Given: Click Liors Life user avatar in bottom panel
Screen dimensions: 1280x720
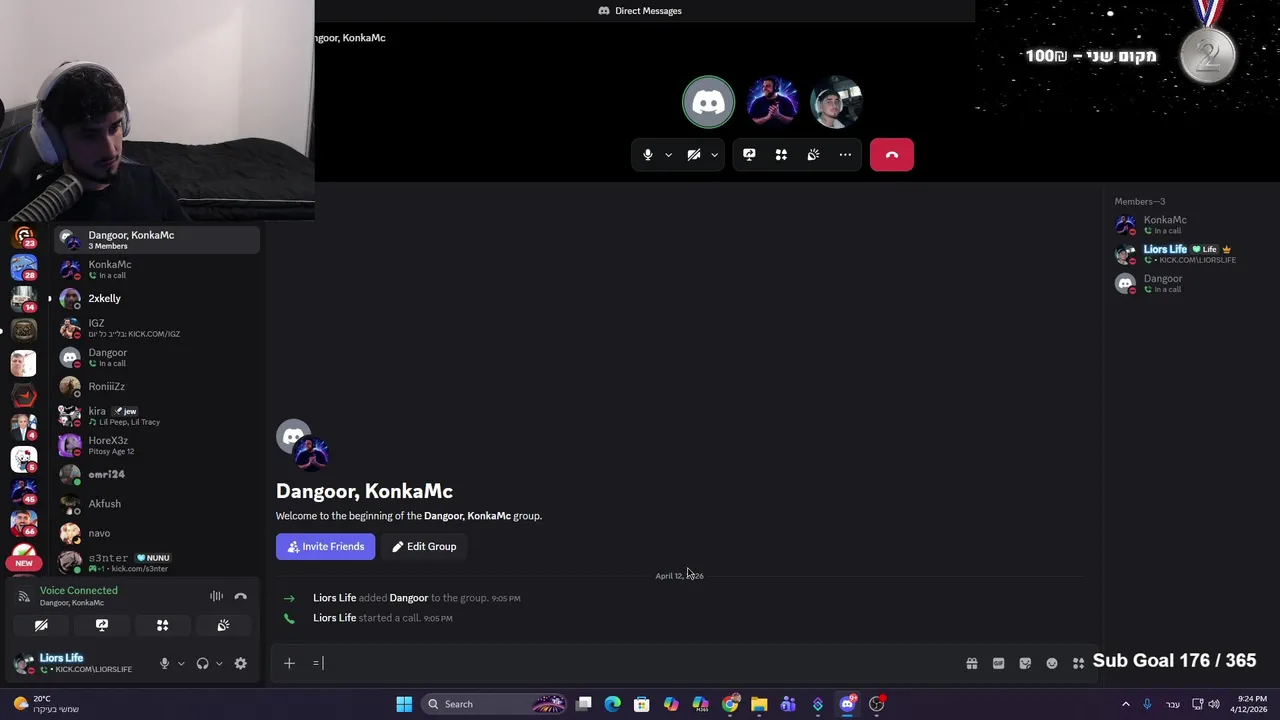Looking at the screenshot, I should 24,663.
